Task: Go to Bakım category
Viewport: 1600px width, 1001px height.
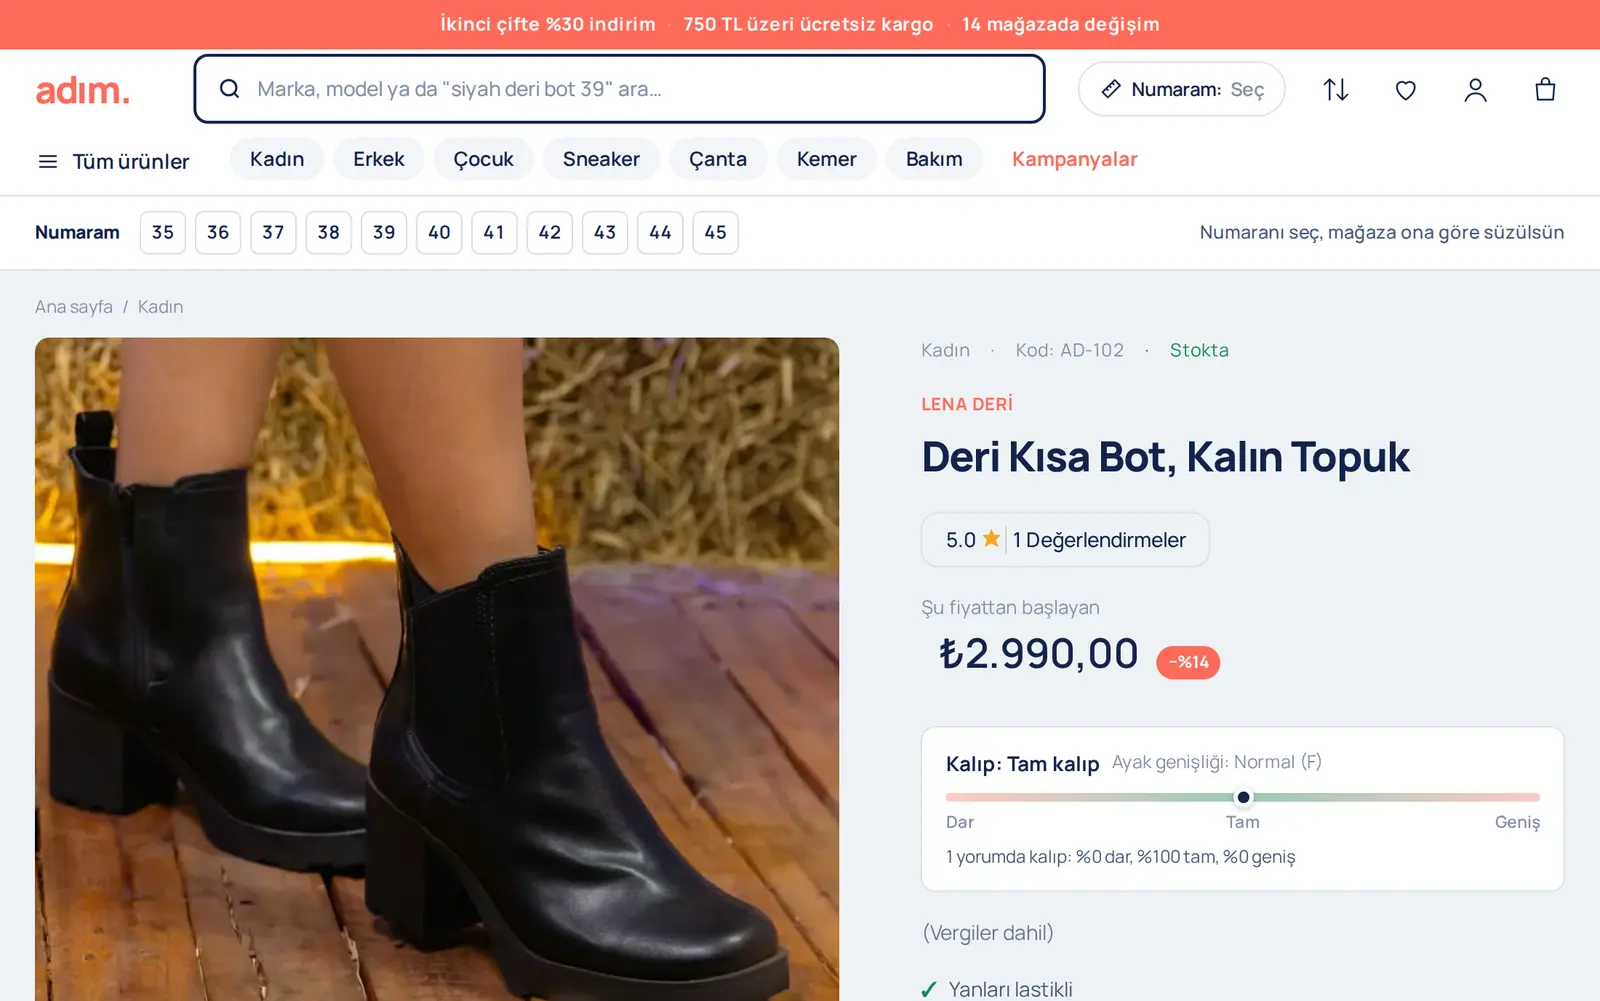Action: pos(934,159)
